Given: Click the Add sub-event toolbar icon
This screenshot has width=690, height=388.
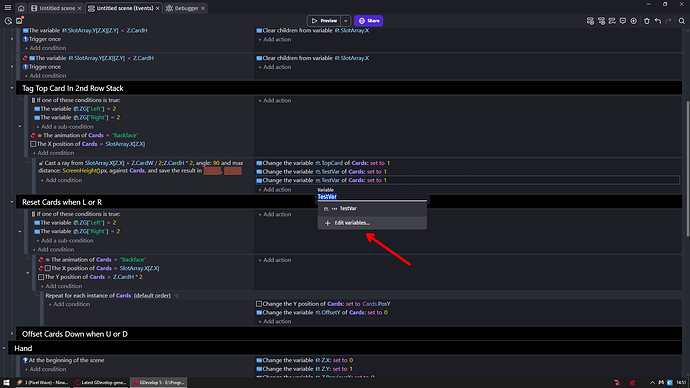Looking at the screenshot, I should (601, 21).
